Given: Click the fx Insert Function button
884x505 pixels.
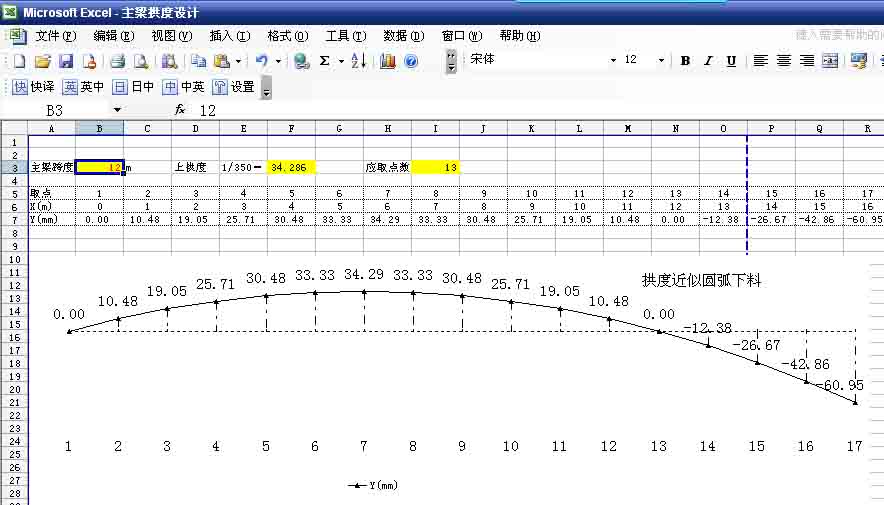Looking at the screenshot, I should (180, 109).
